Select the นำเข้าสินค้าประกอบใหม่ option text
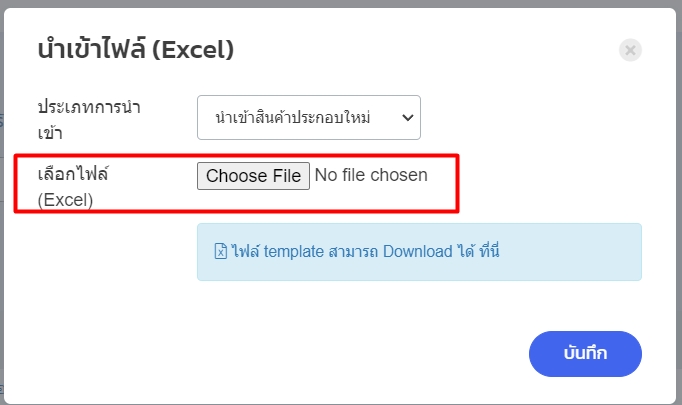The width and height of the screenshot is (682, 405). click(292, 118)
